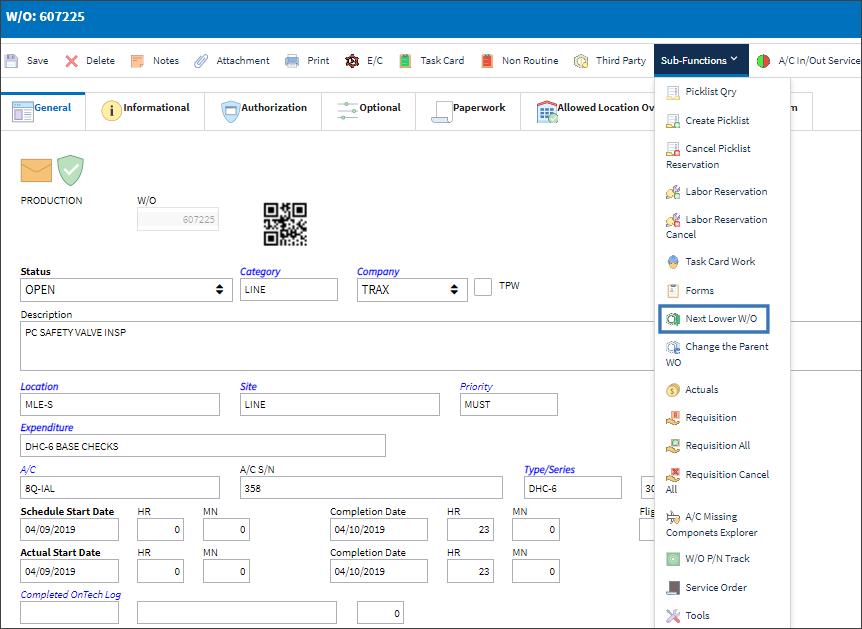Switch to the Informational tab

(x=145, y=110)
